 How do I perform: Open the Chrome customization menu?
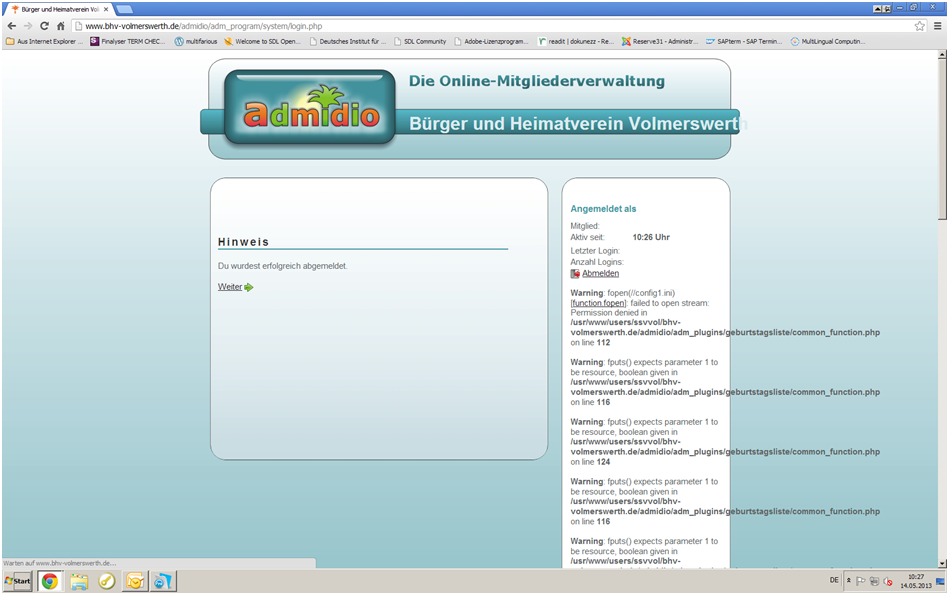click(x=937, y=25)
